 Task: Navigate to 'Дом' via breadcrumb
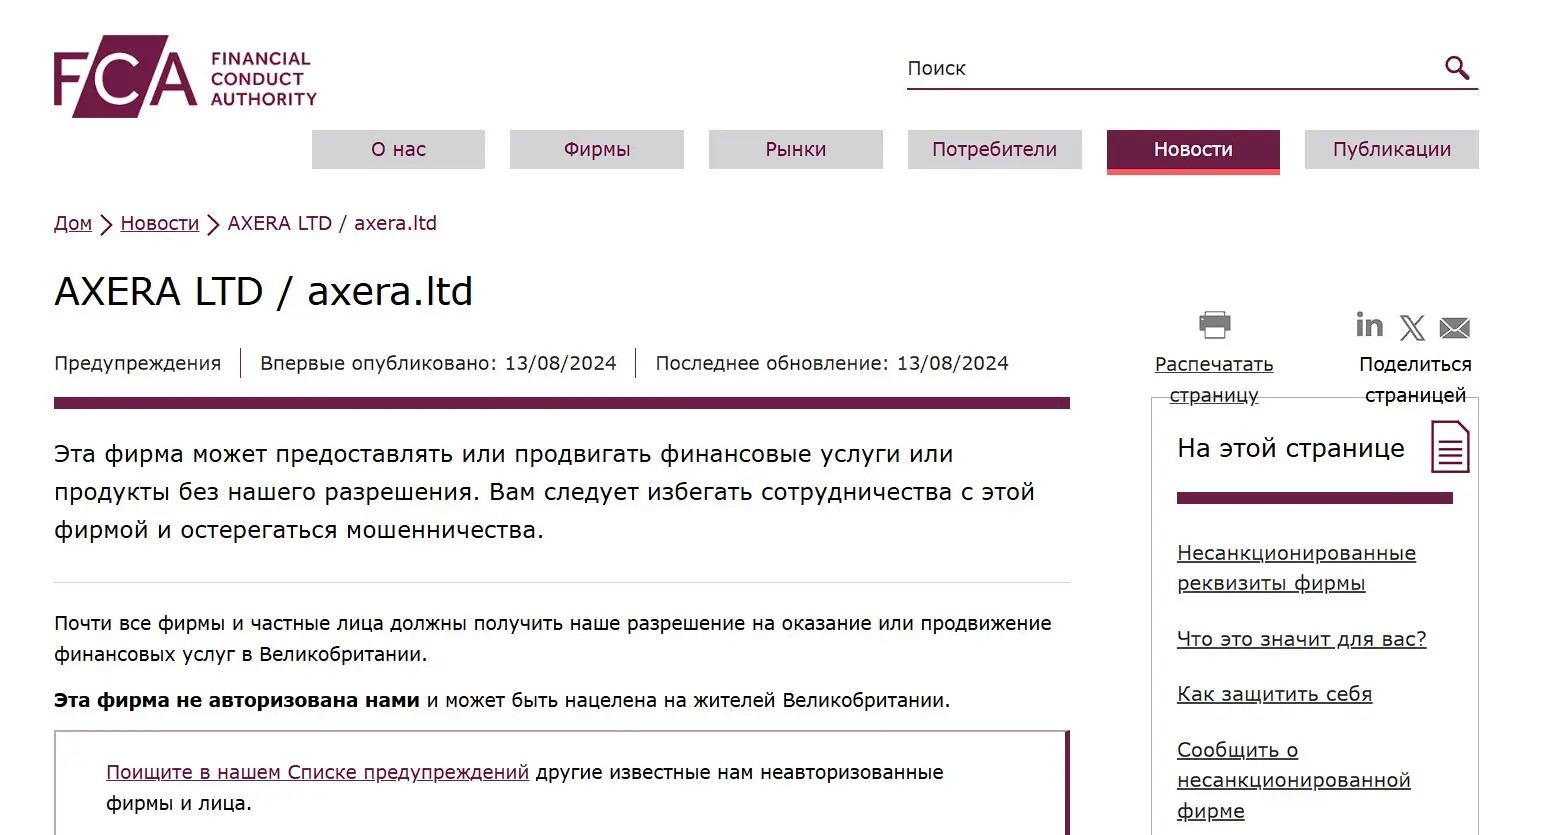(x=72, y=222)
